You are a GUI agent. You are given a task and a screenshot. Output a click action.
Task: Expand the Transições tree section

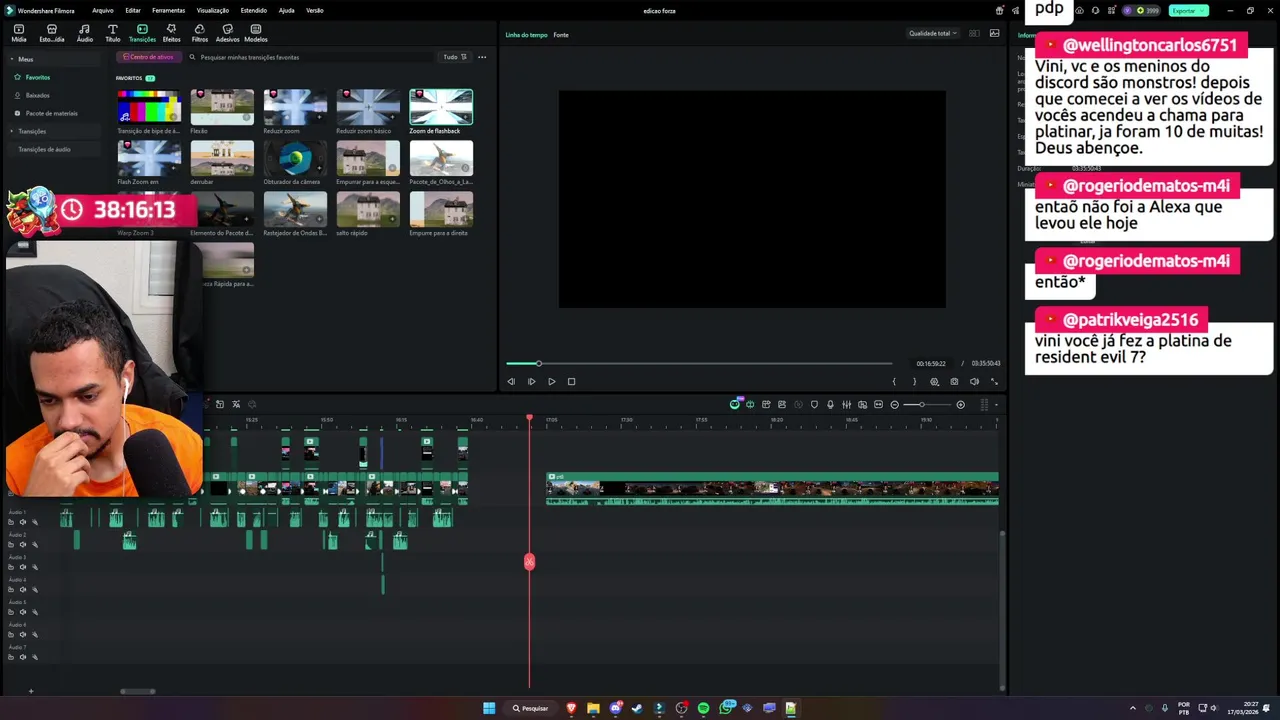click(x=12, y=131)
